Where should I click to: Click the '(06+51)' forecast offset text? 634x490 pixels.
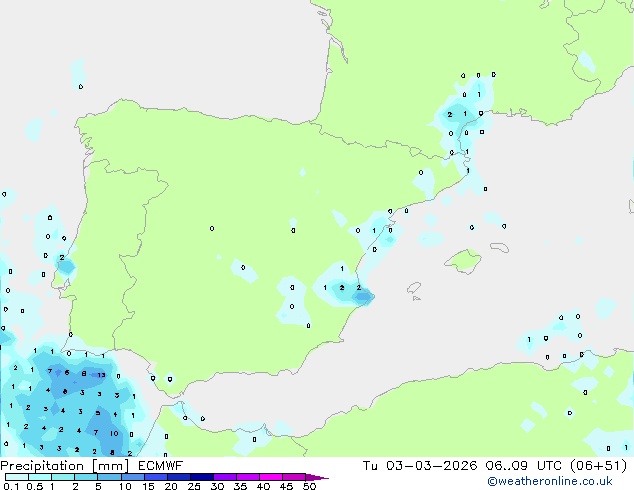(x=598, y=466)
